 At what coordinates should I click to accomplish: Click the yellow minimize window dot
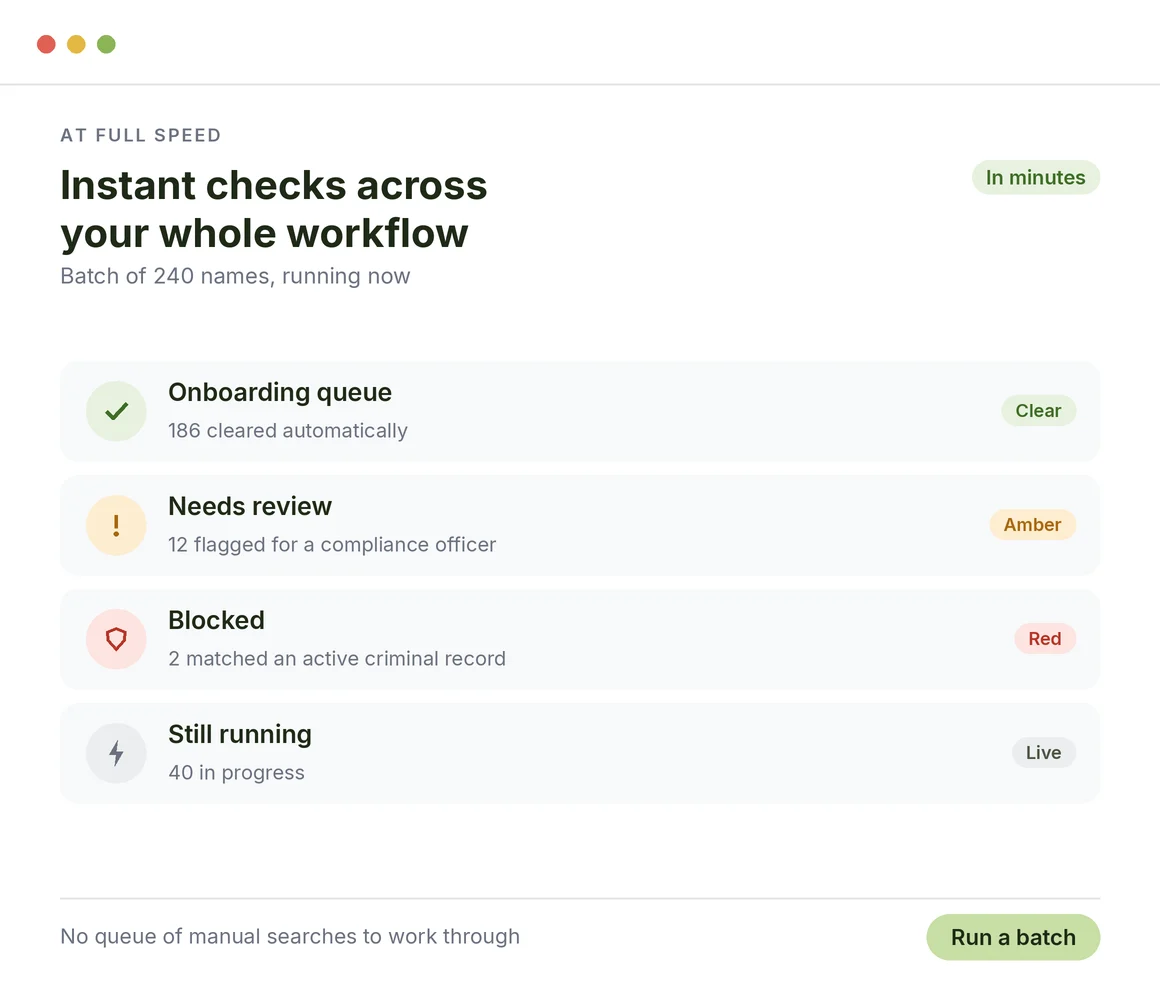pos(76,44)
